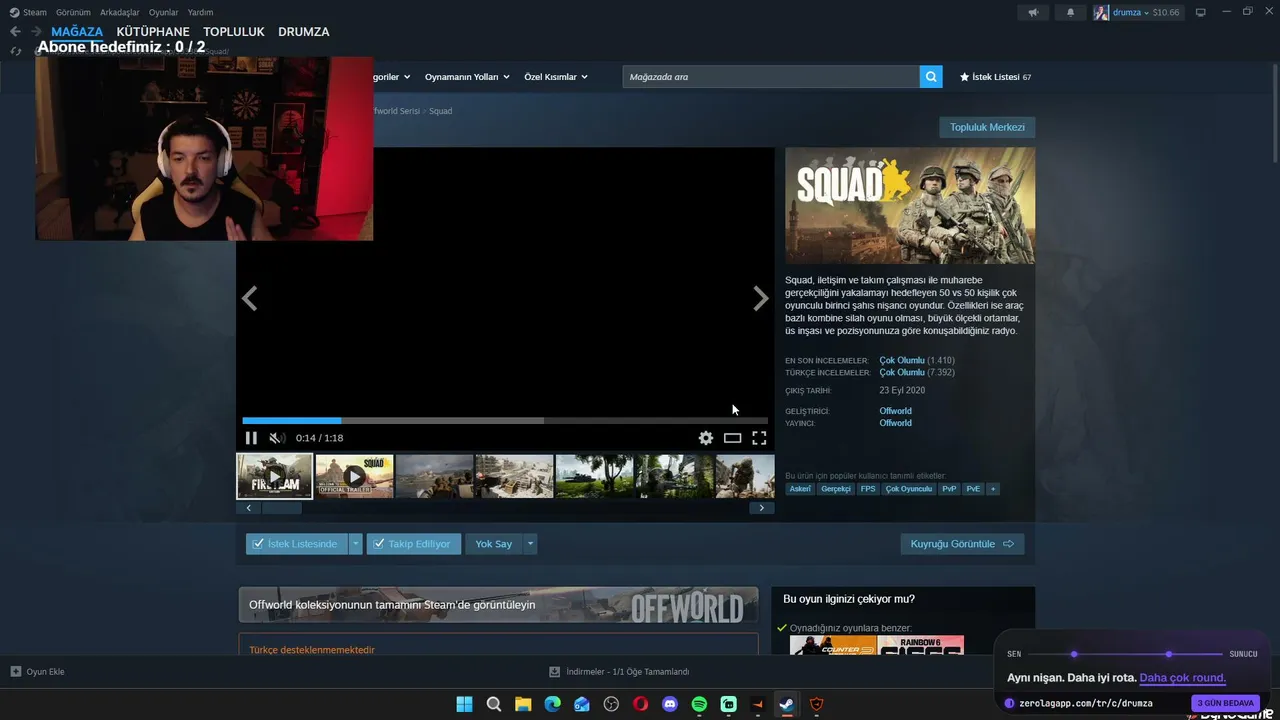Image resolution: width=1280 pixels, height=720 pixels.
Task: Enter fullscreen for the trailer video
Action: (759, 438)
